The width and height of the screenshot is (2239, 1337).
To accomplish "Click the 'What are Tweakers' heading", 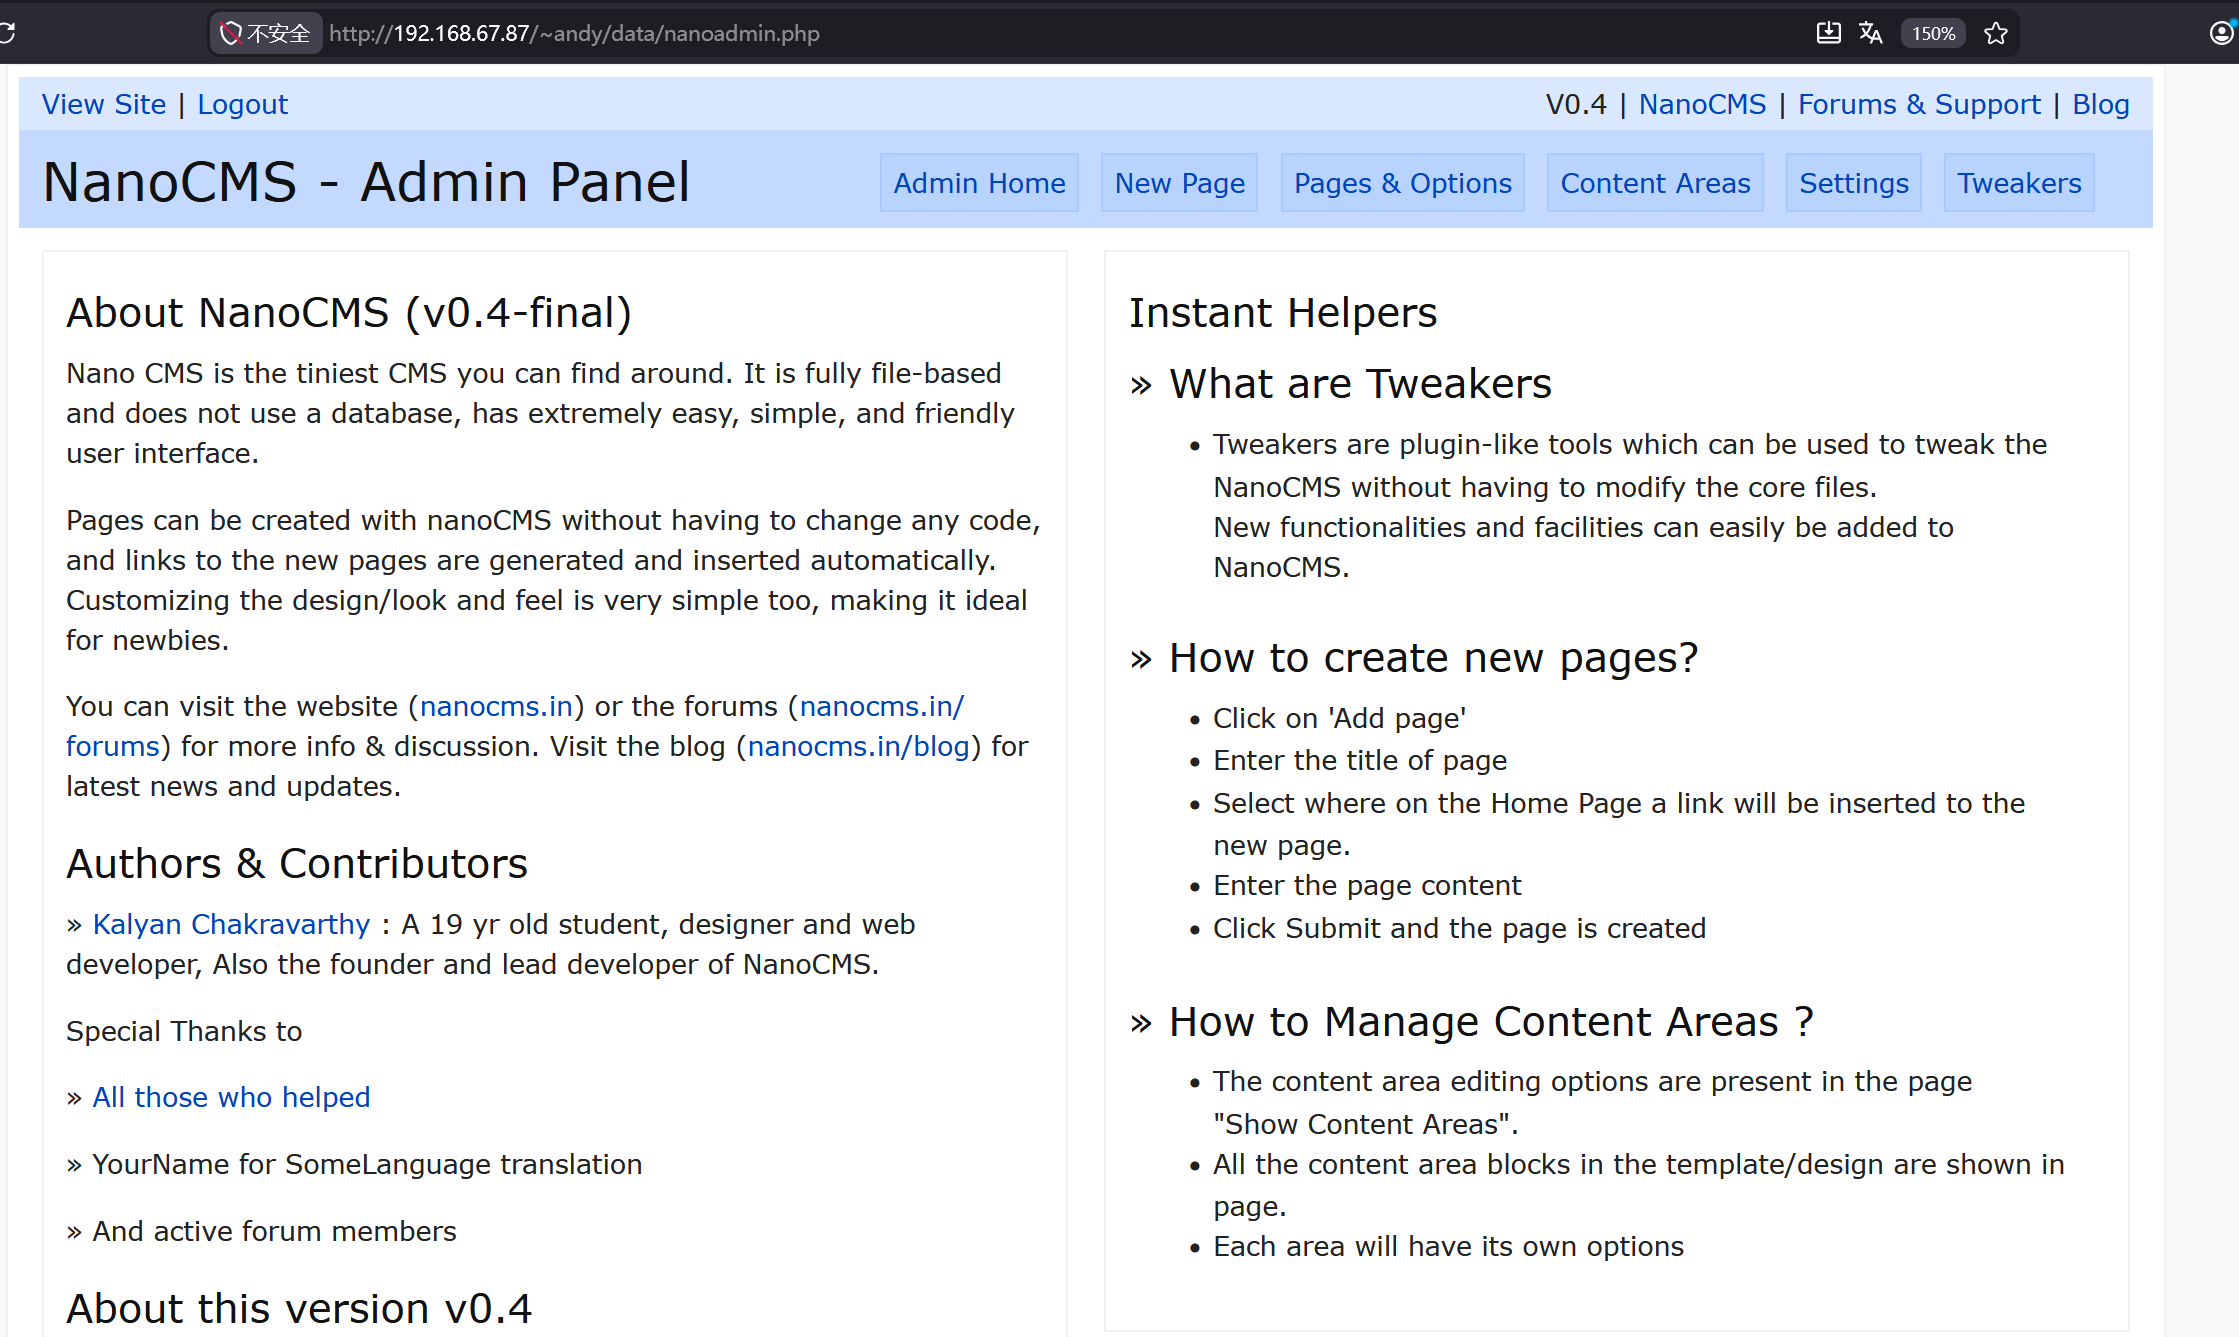I will click(x=1360, y=384).
